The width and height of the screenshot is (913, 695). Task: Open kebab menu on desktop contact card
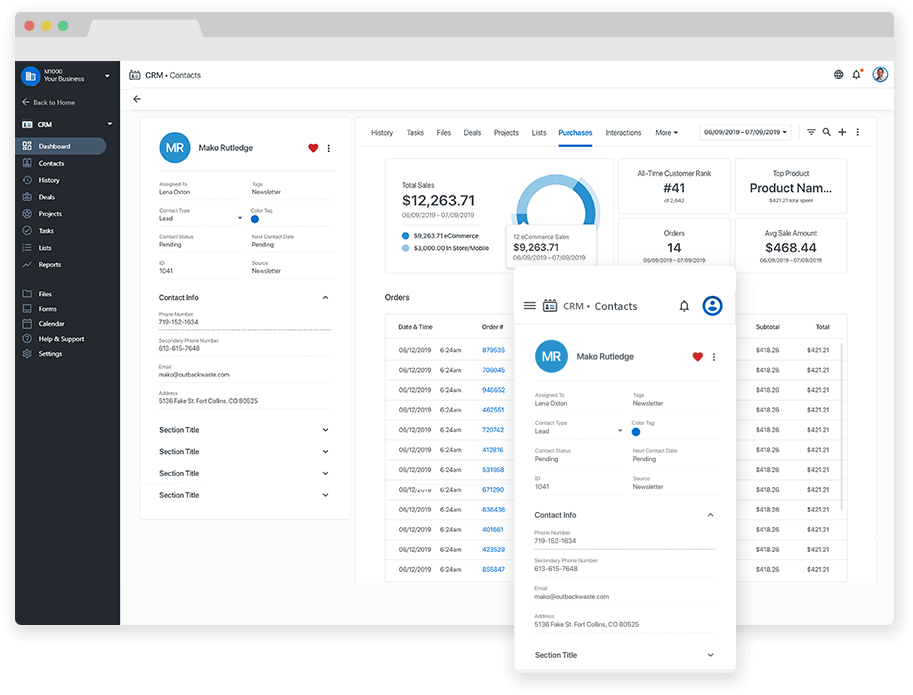click(329, 148)
